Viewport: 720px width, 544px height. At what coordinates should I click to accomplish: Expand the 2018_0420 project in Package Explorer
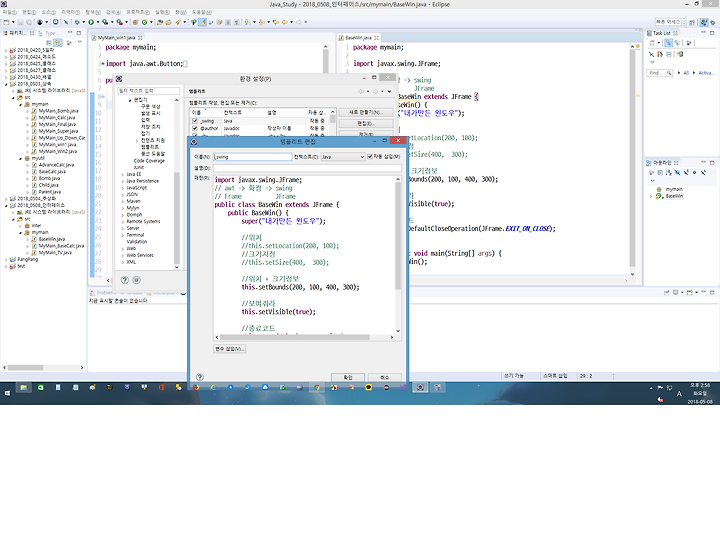6,50
